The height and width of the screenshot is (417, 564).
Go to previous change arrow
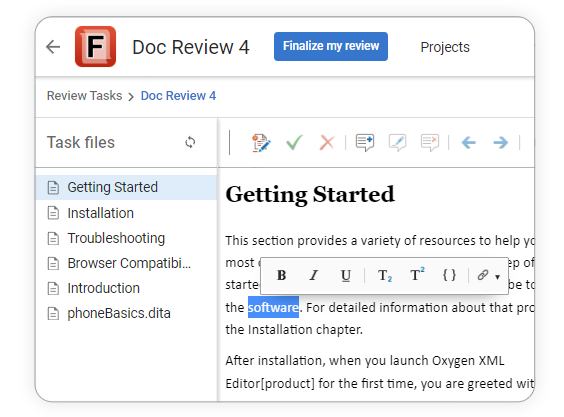click(x=468, y=142)
